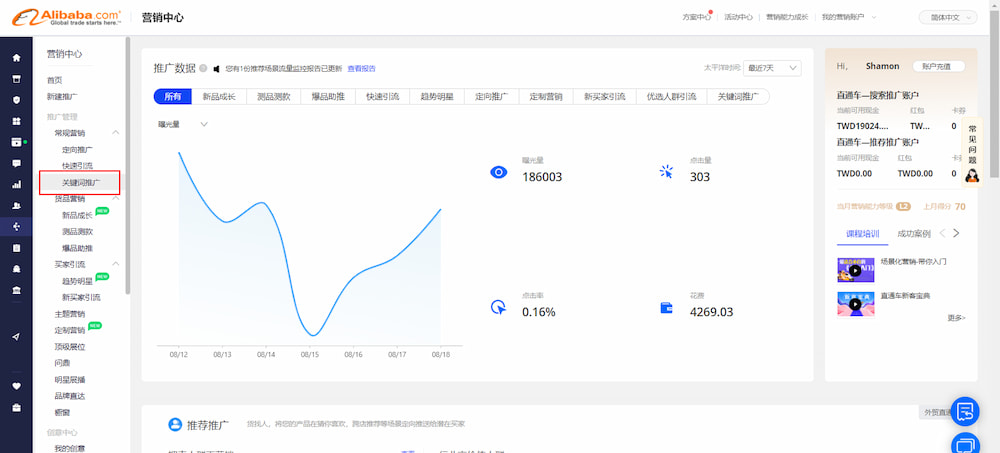This screenshot has height=453, width=1000.
Task: Open the 最近7天 time range dropdown
Action: [772, 68]
